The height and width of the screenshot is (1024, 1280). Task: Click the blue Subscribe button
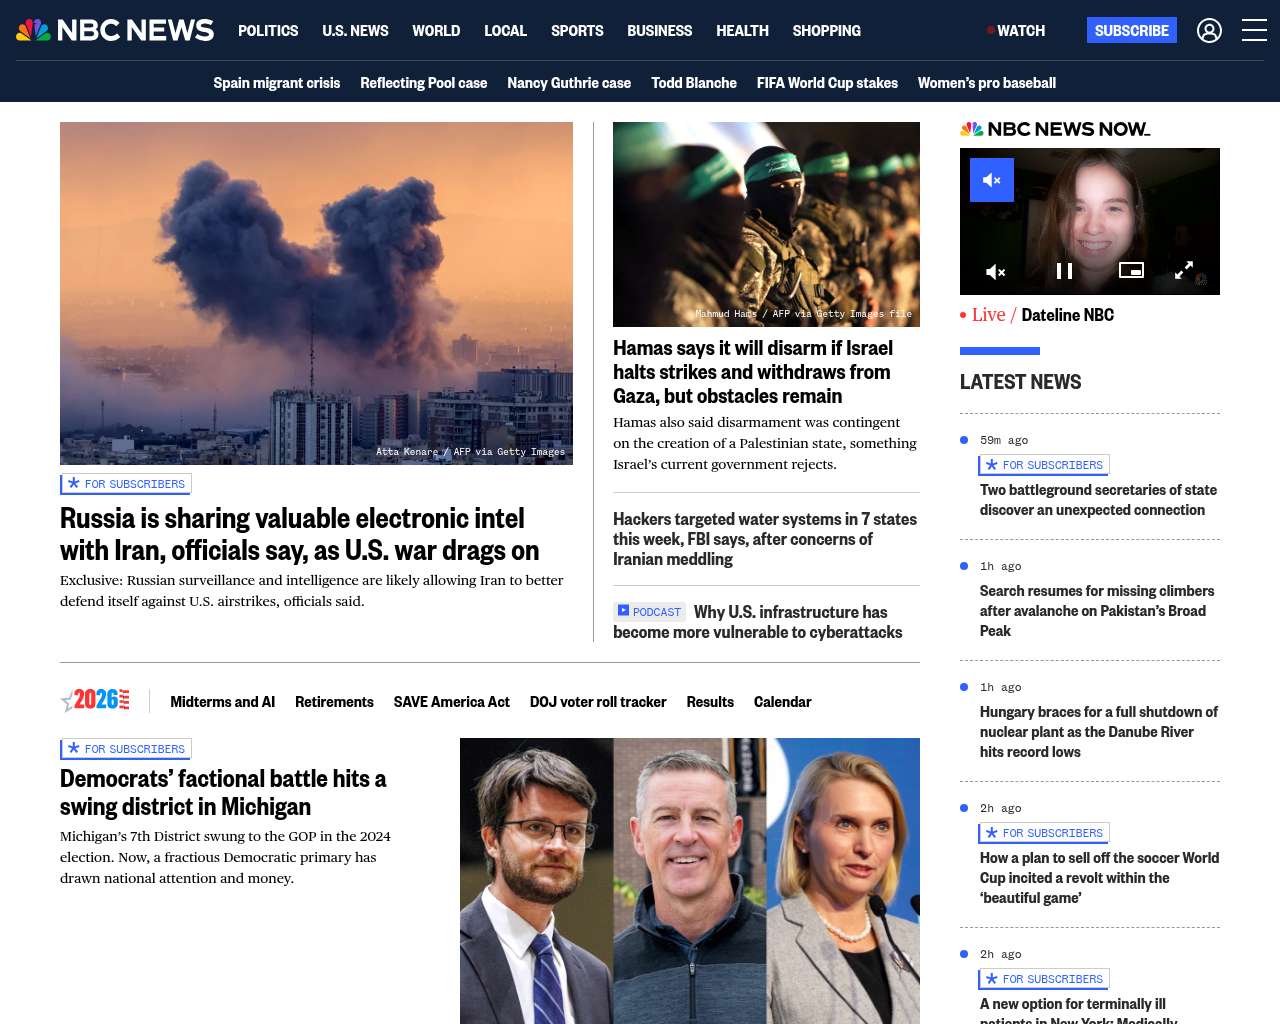click(x=1132, y=31)
